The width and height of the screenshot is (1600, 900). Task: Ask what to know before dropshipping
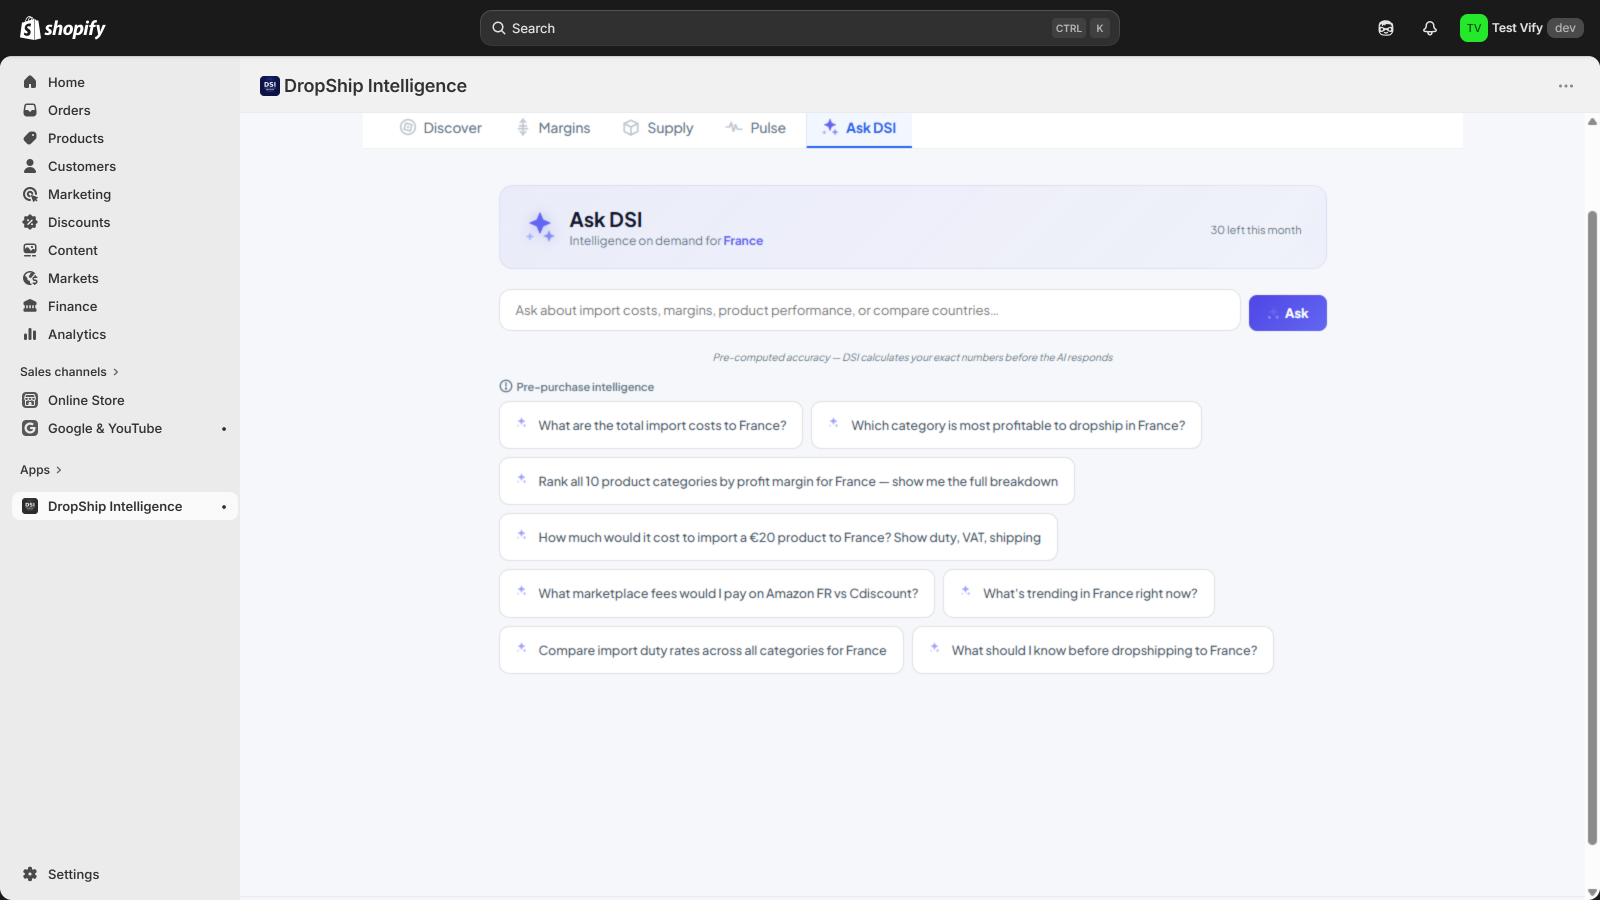click(x=1093, y=650)
